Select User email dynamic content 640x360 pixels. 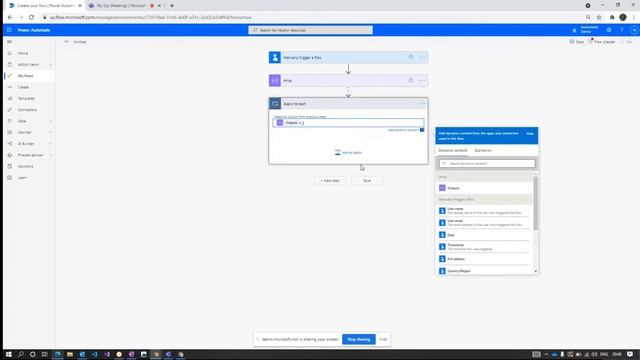click(484, 222)
